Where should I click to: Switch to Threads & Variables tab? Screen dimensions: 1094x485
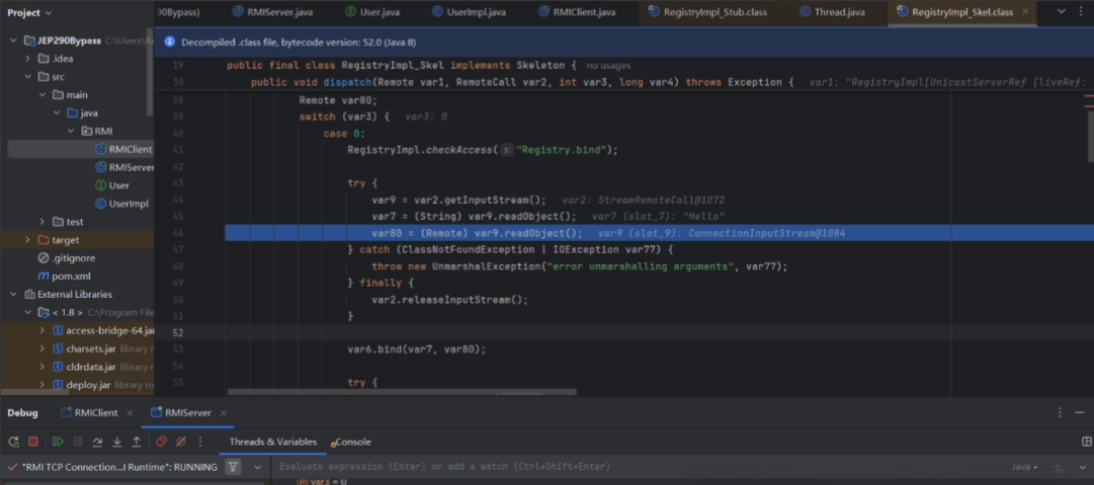coord(273,442)
